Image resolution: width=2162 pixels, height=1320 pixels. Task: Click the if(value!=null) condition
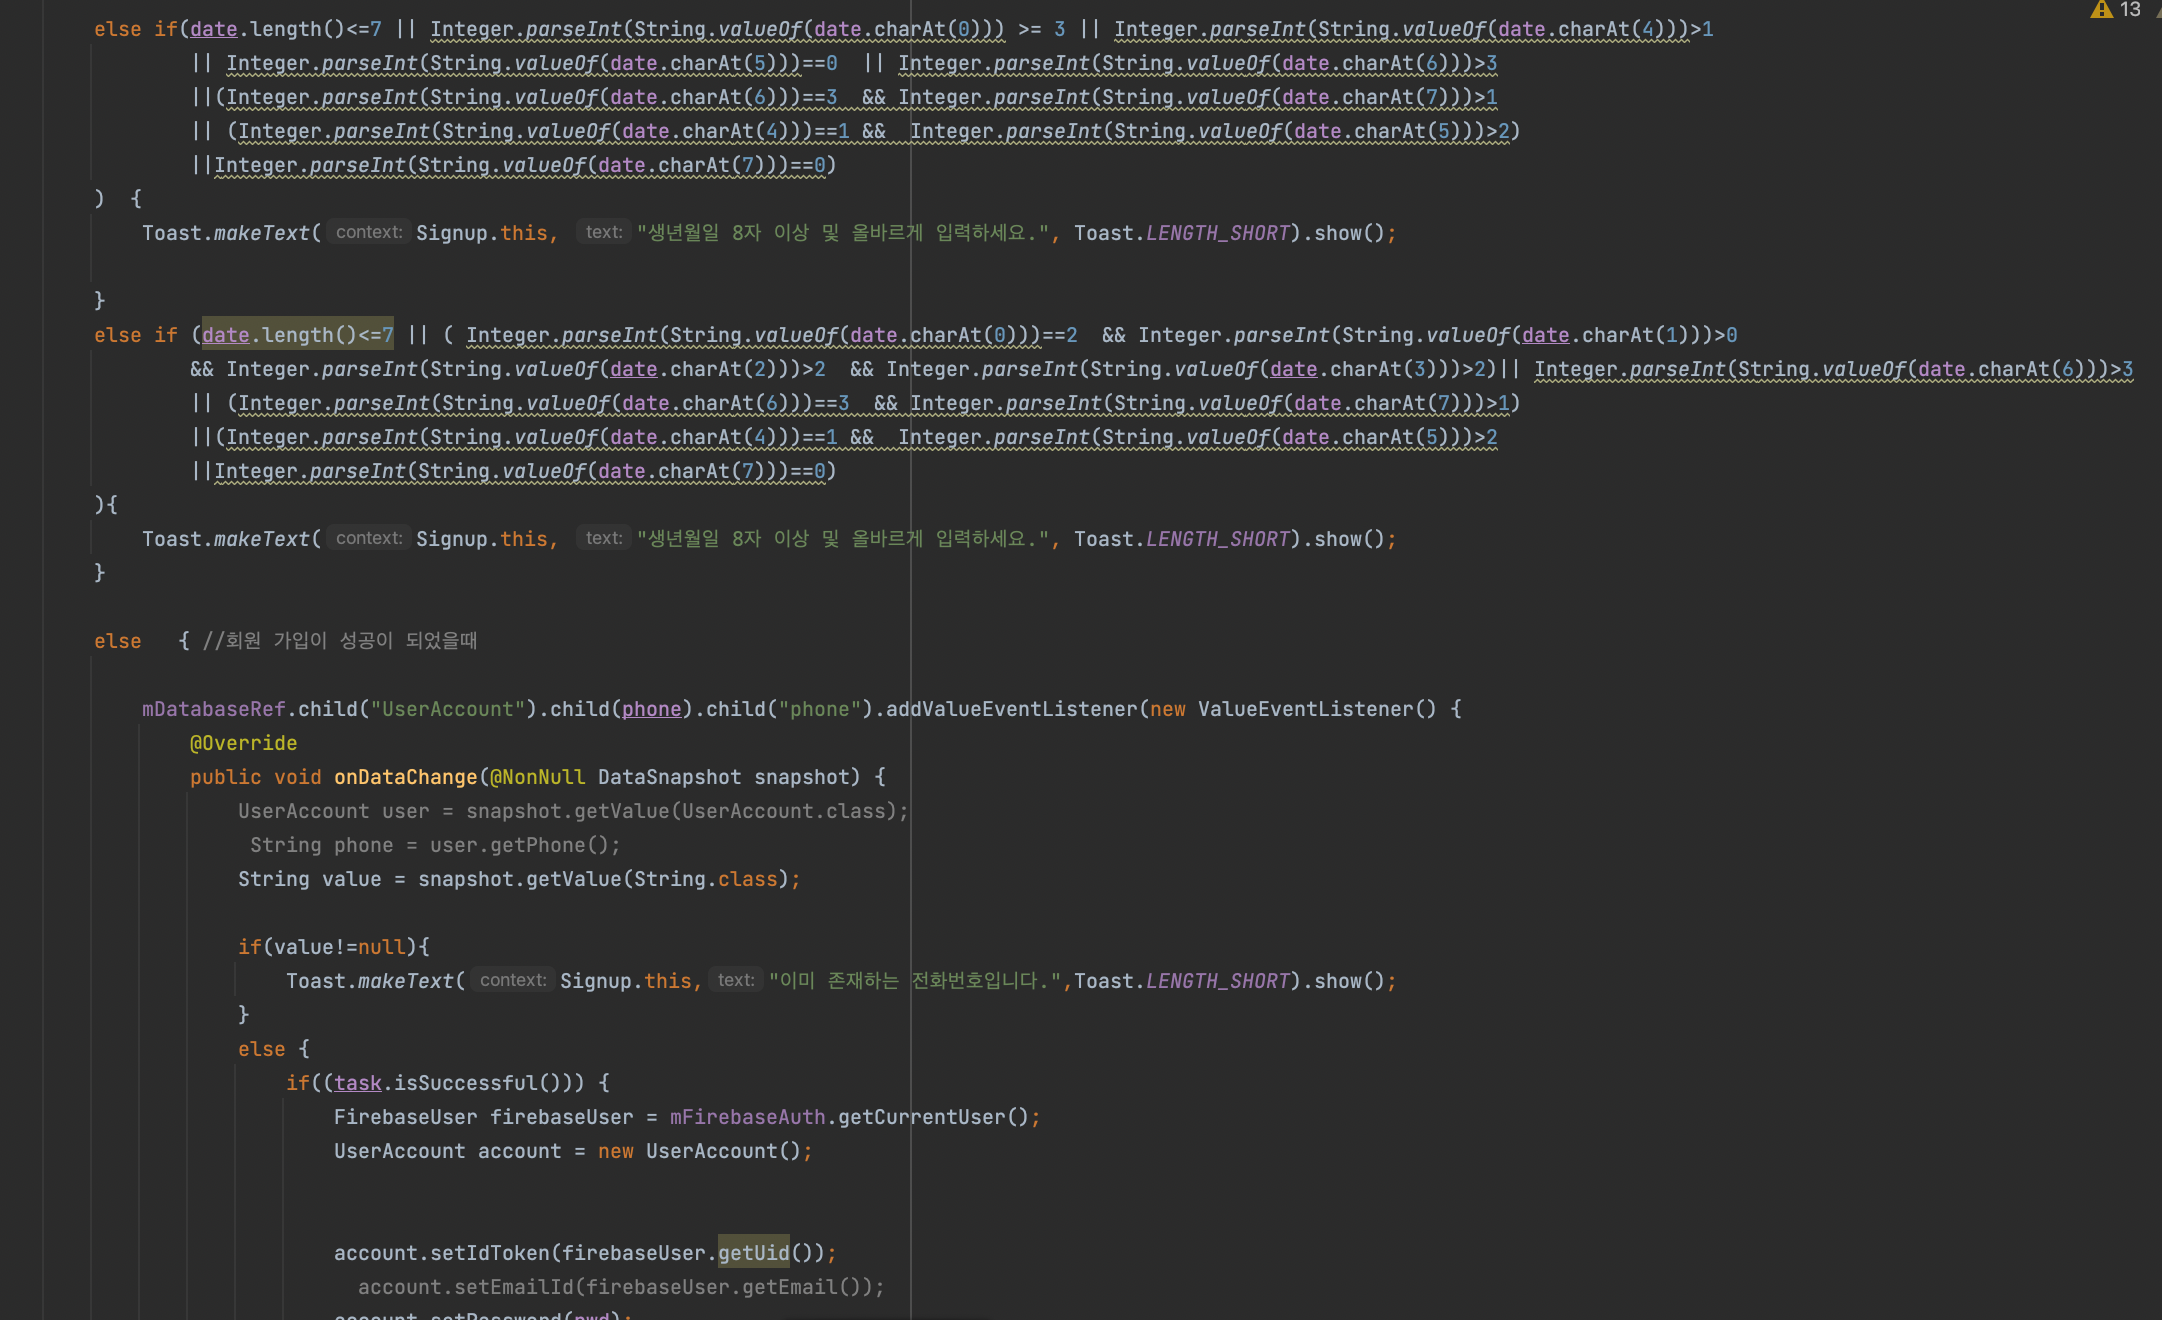click(x=332, y=947)
